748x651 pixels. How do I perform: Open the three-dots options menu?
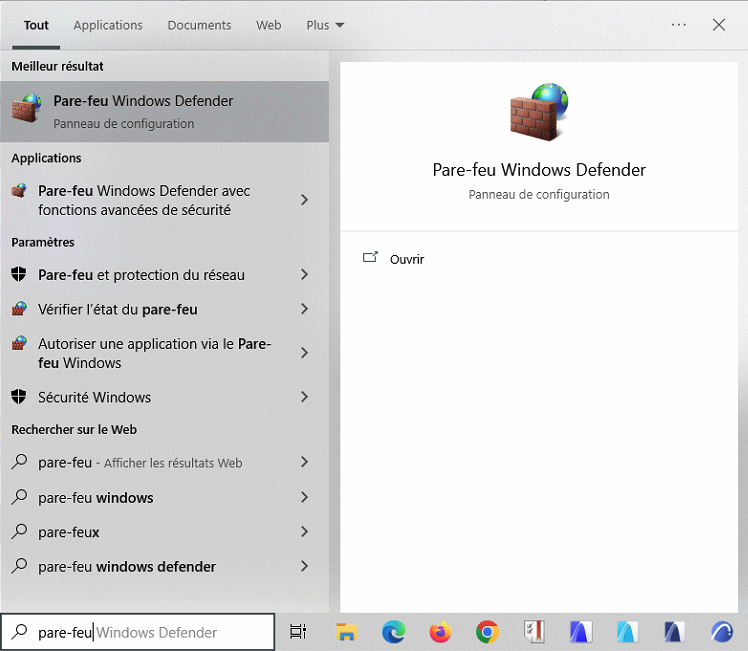pyautogui.click(x=678, y=25)
